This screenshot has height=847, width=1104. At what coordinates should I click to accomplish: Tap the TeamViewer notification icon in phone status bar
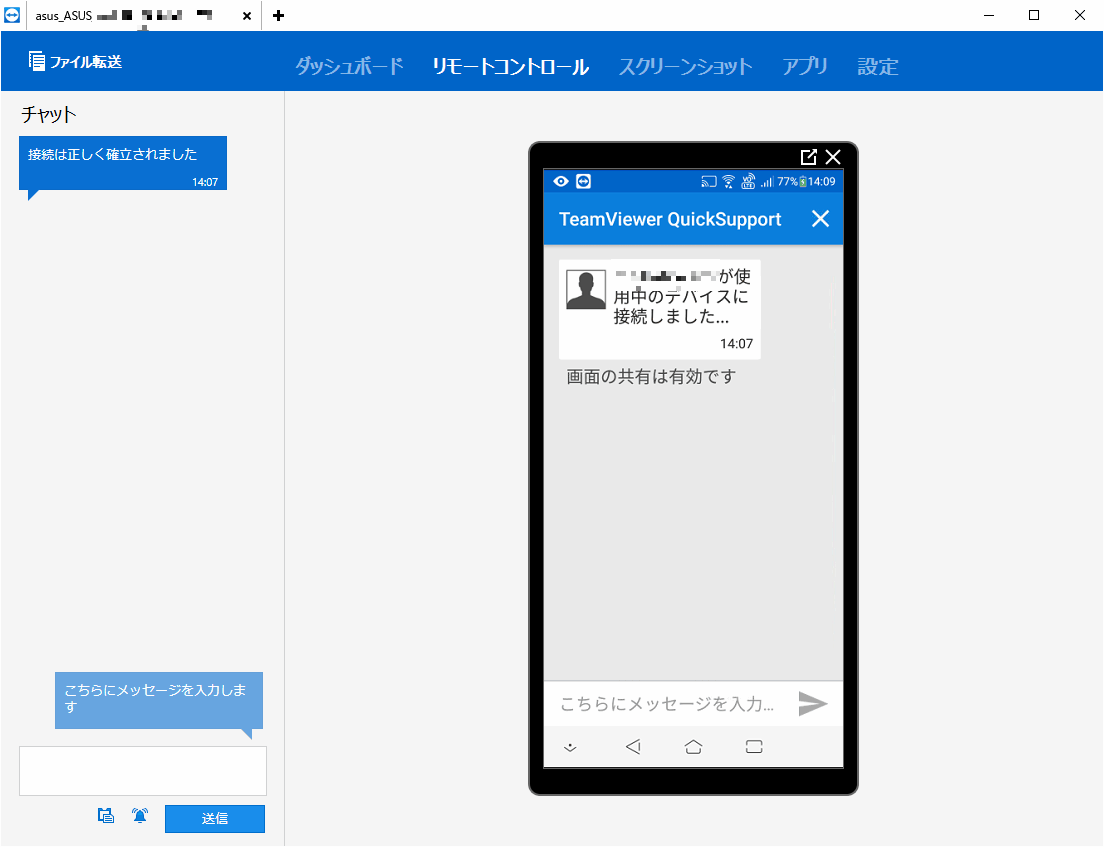click(x=584, y=182)
